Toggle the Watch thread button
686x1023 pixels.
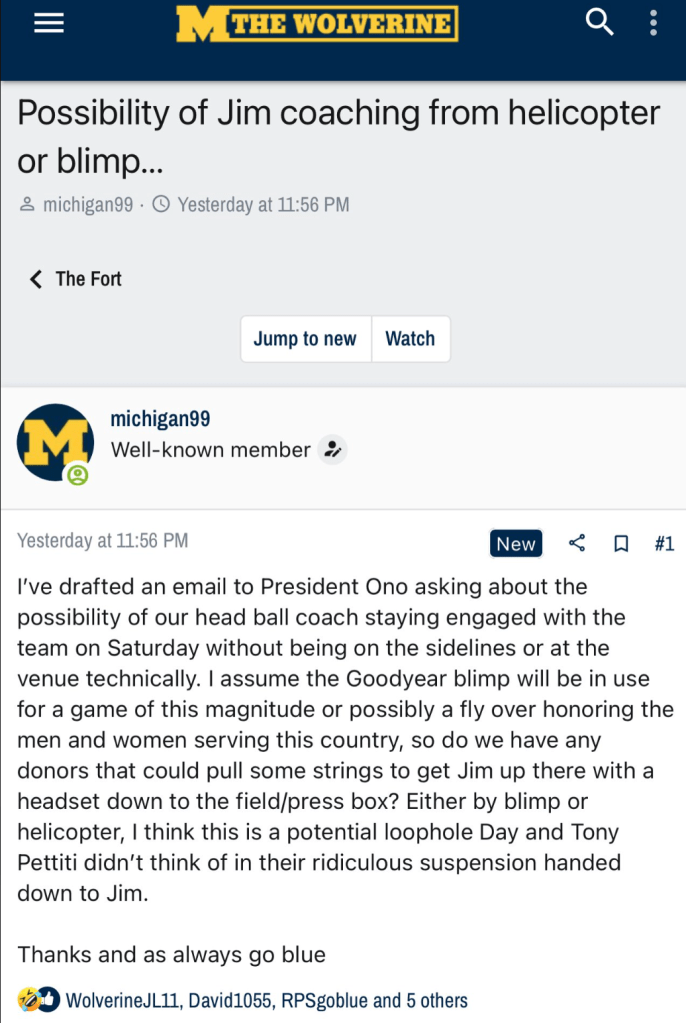410,338
